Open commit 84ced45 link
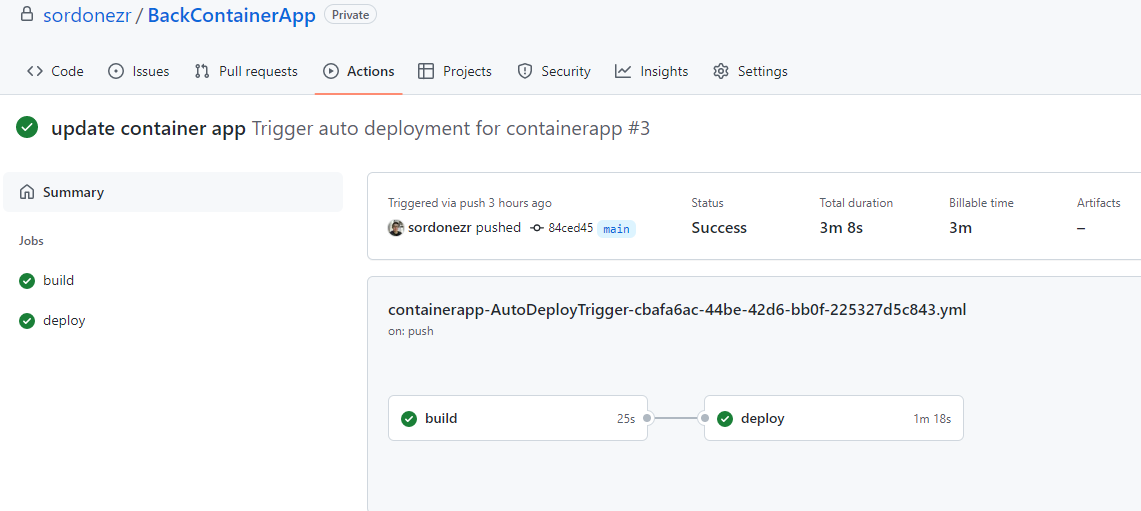 [570, 228]
